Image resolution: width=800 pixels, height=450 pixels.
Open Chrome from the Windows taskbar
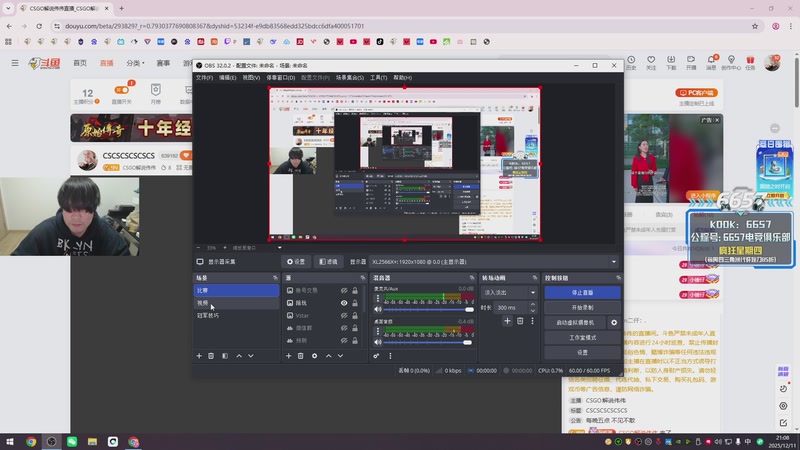tap(31, 441)
